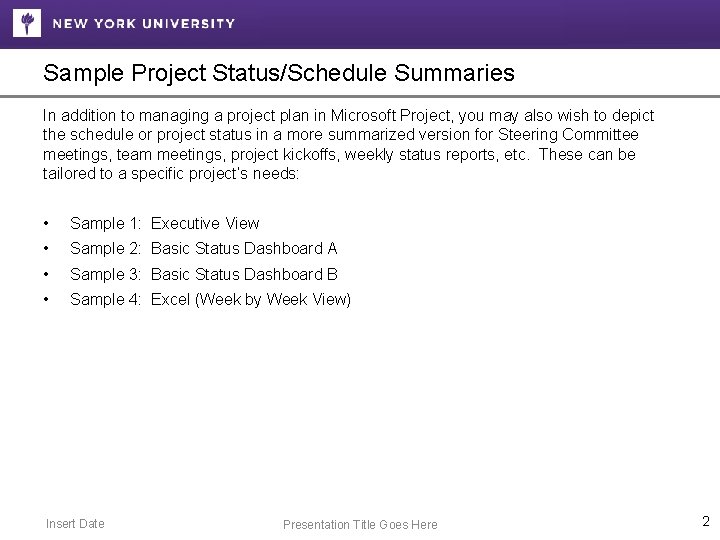The width and height of the screenshot is (720, 540).
Task: Click the bullet before Sample 4
Action: tap(47, 300)
